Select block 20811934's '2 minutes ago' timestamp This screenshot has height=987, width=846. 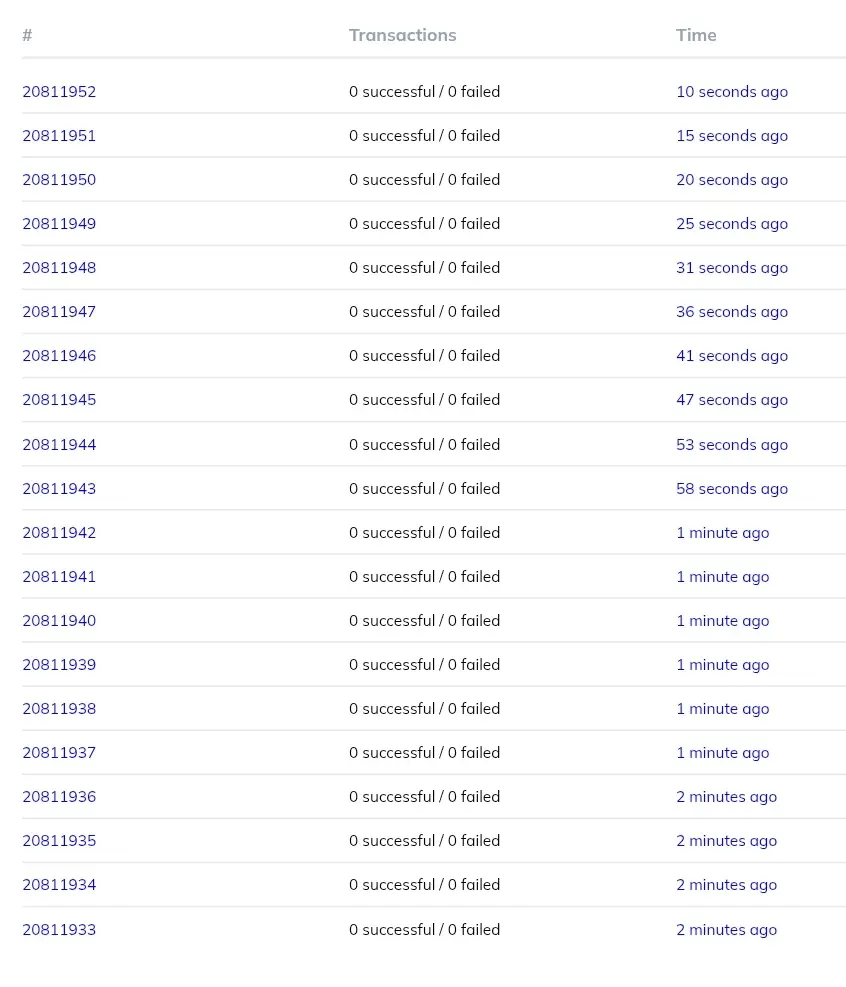pos(726,886)
